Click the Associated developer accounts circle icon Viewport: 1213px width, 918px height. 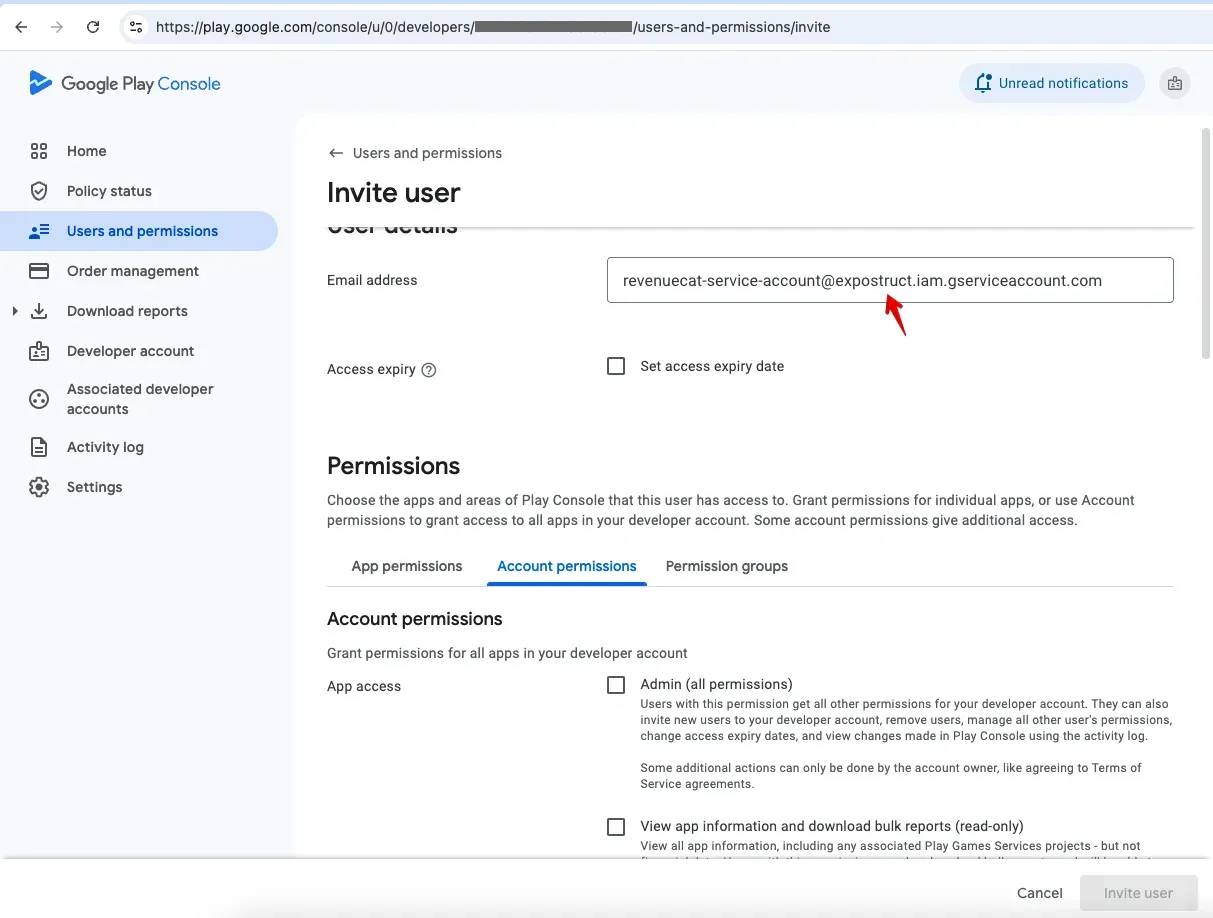(39, 399)
